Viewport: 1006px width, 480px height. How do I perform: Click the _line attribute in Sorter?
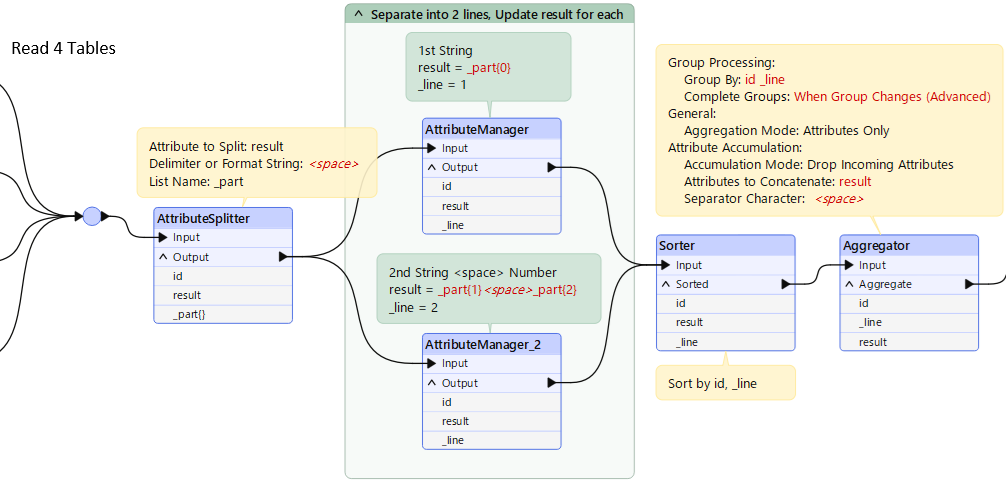coord(726,342)
